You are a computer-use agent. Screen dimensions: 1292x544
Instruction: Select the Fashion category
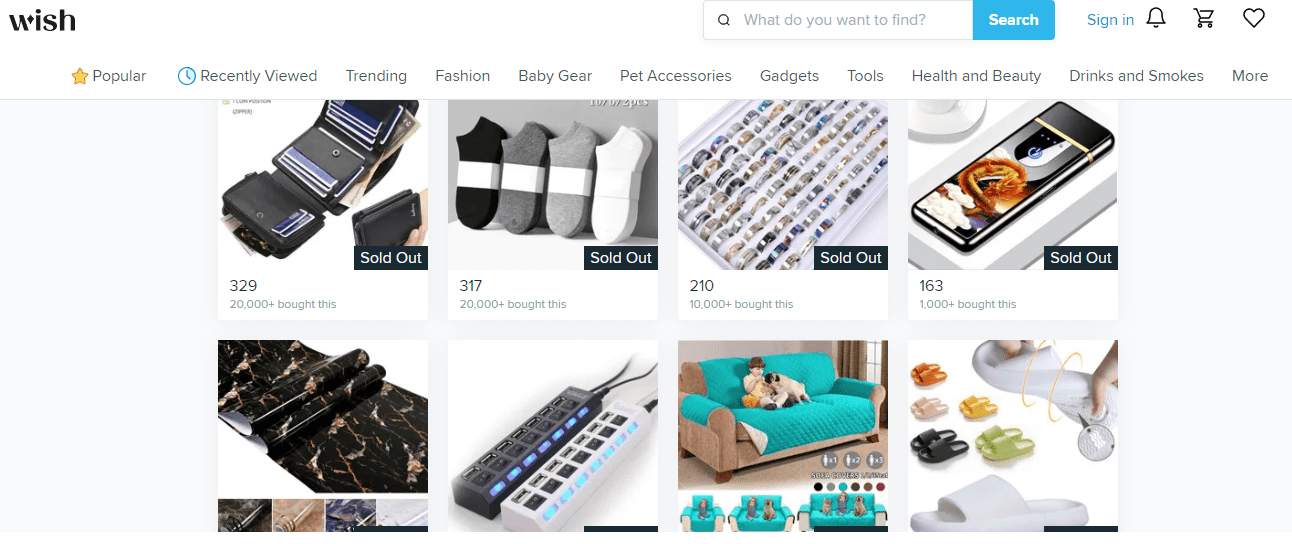[x=462, y=76]
